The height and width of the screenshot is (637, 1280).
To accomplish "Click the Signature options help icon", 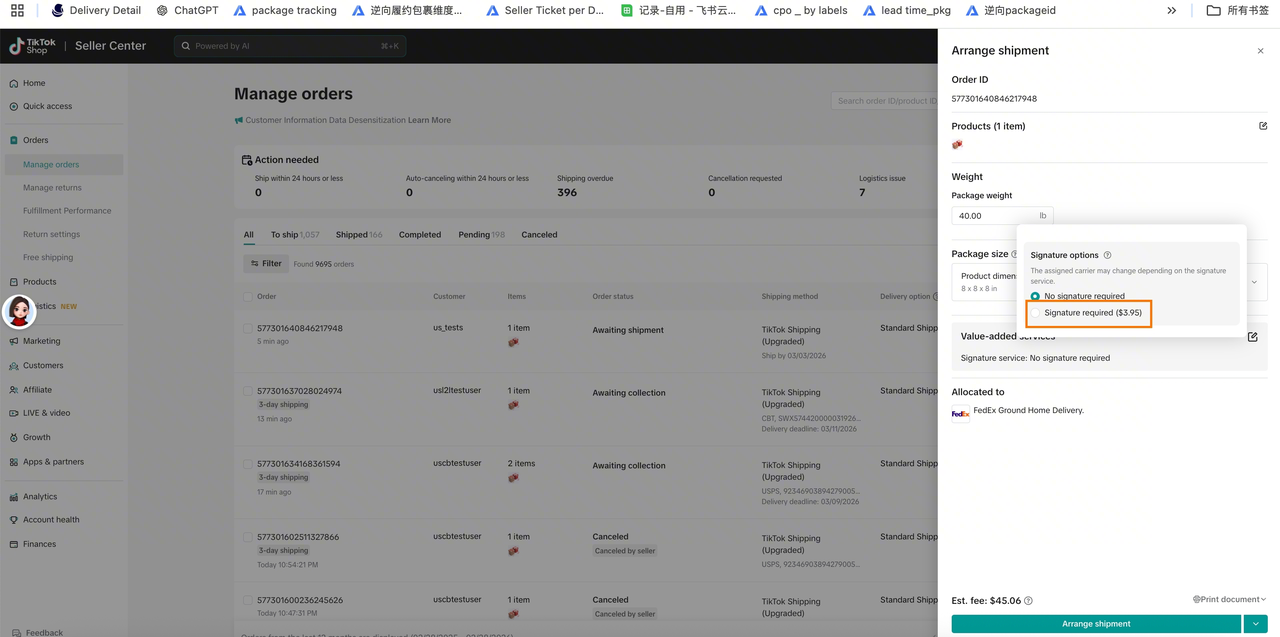I will click(1107, 255).
